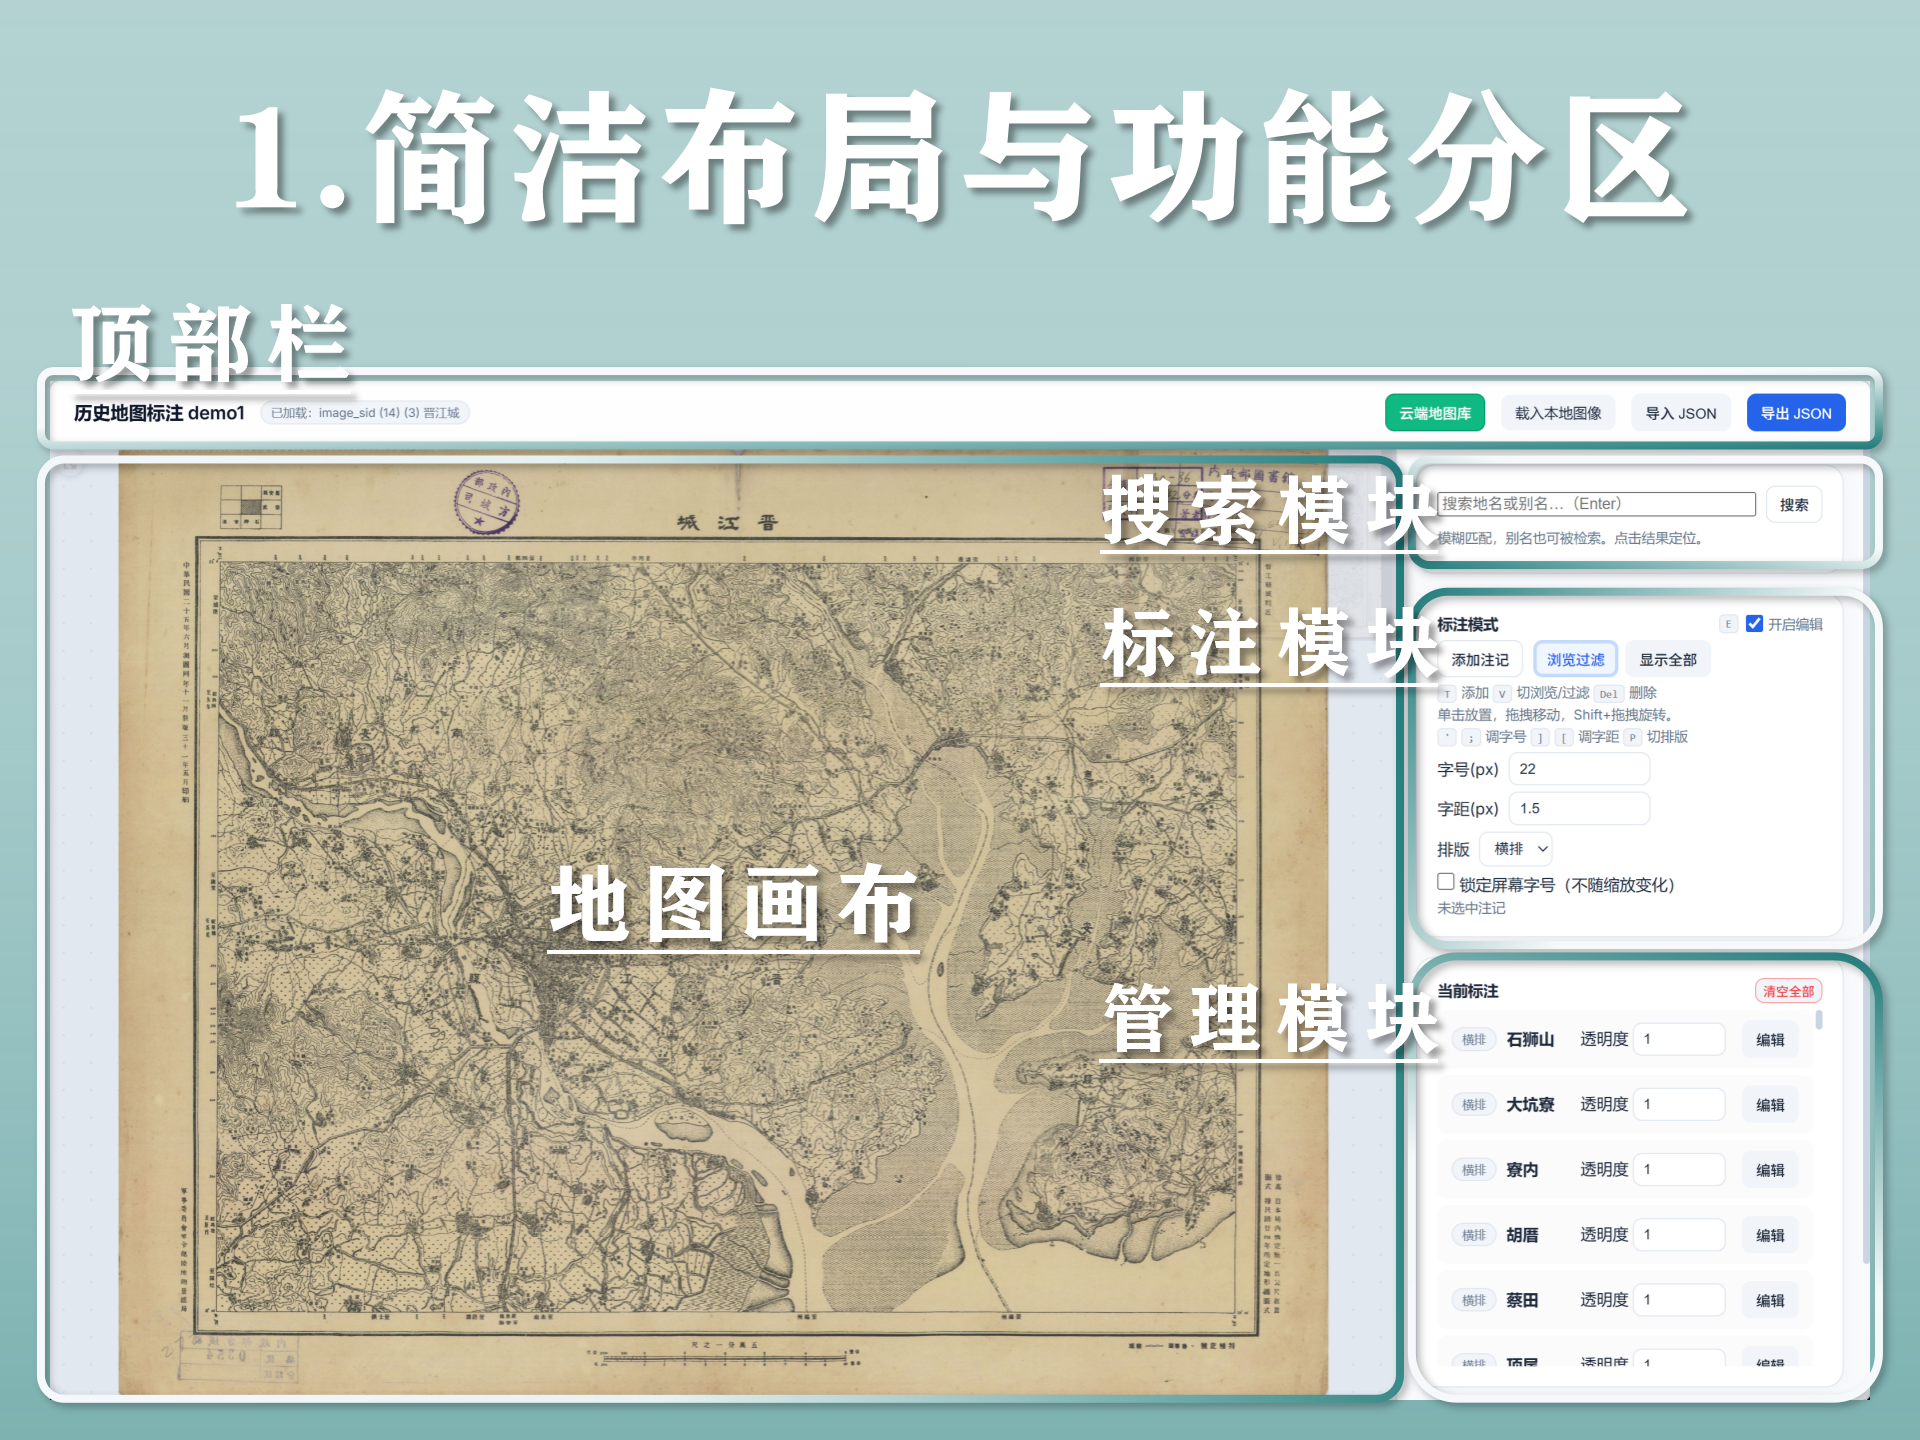Click 清空全部 to clear all annotations
This screenshot has width=1920, height=1440.
pyautogui.click(x=1788, y=991)
